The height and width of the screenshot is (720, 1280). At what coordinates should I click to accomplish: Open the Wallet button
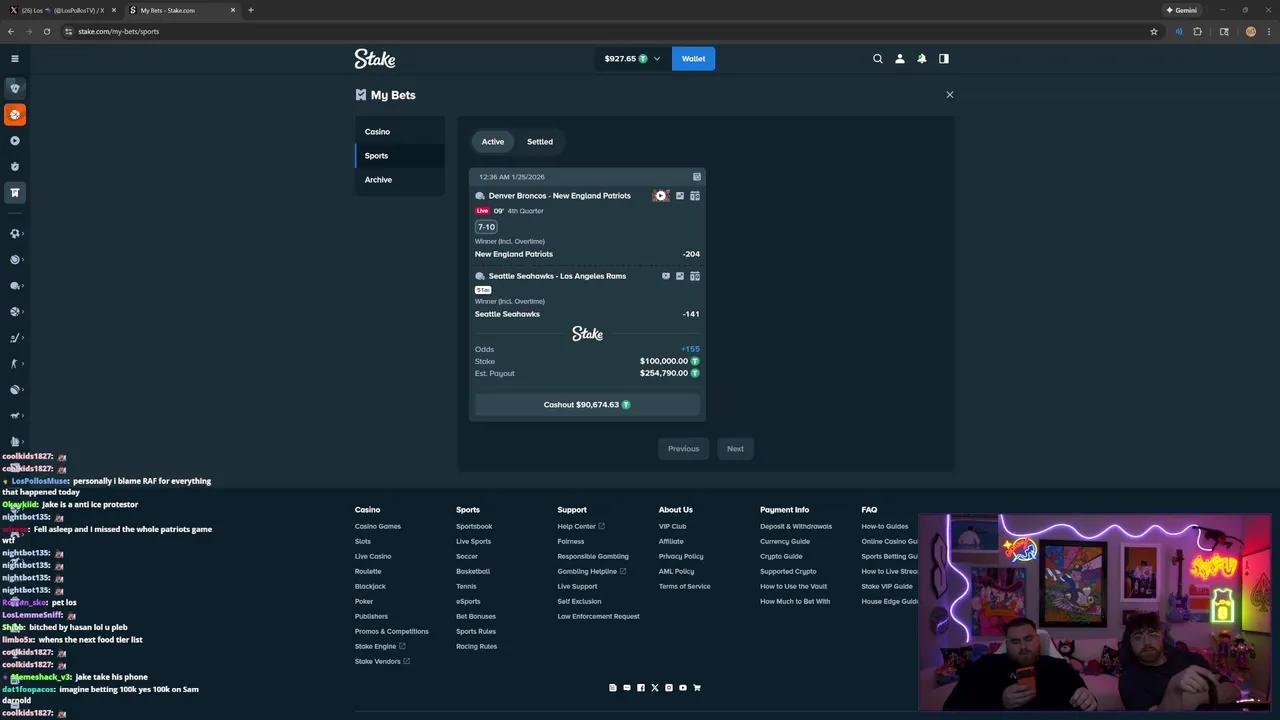click(693, 59)
